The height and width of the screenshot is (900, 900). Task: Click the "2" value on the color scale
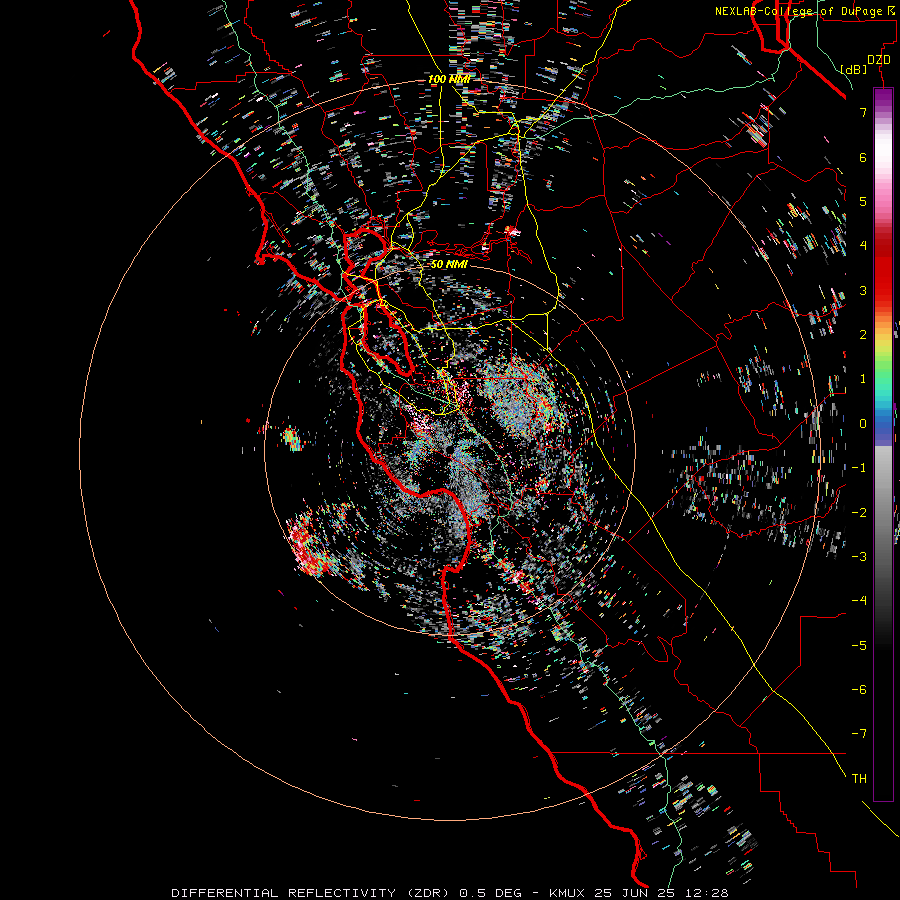pos(863,335)
